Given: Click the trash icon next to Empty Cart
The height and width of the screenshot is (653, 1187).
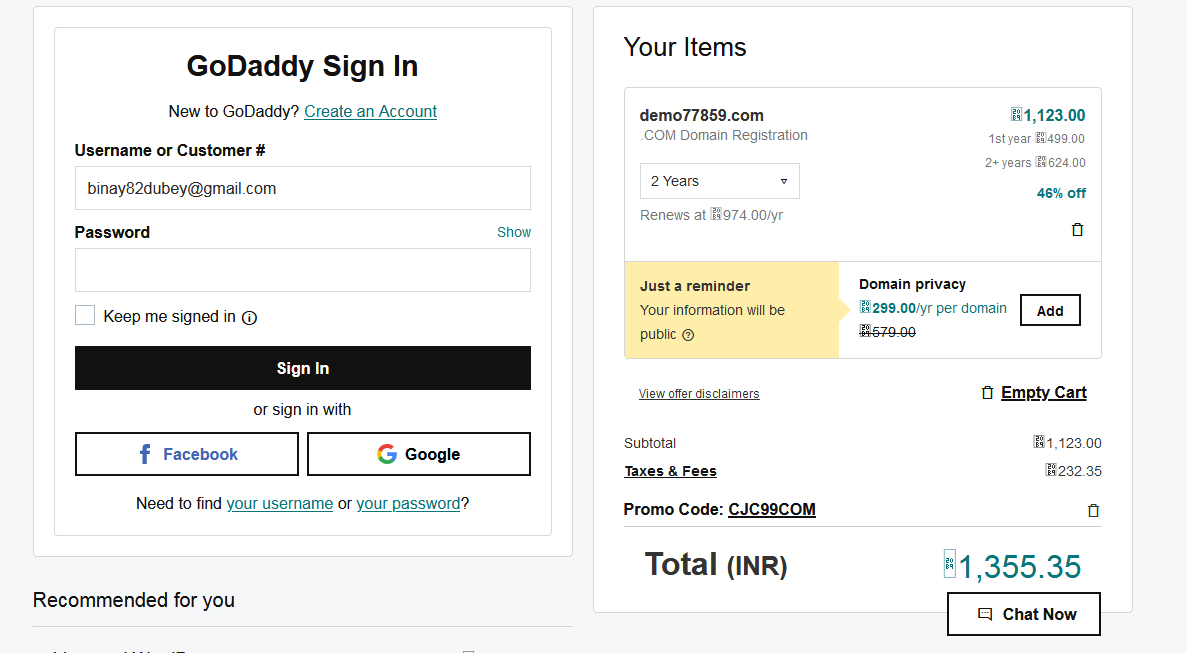Looking at the screenshot, I should point(988,393).
